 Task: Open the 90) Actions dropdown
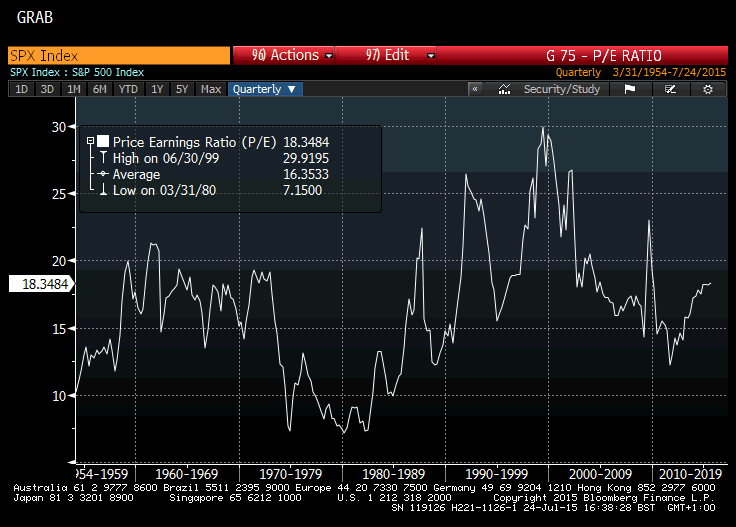click(x=284, y=55)
